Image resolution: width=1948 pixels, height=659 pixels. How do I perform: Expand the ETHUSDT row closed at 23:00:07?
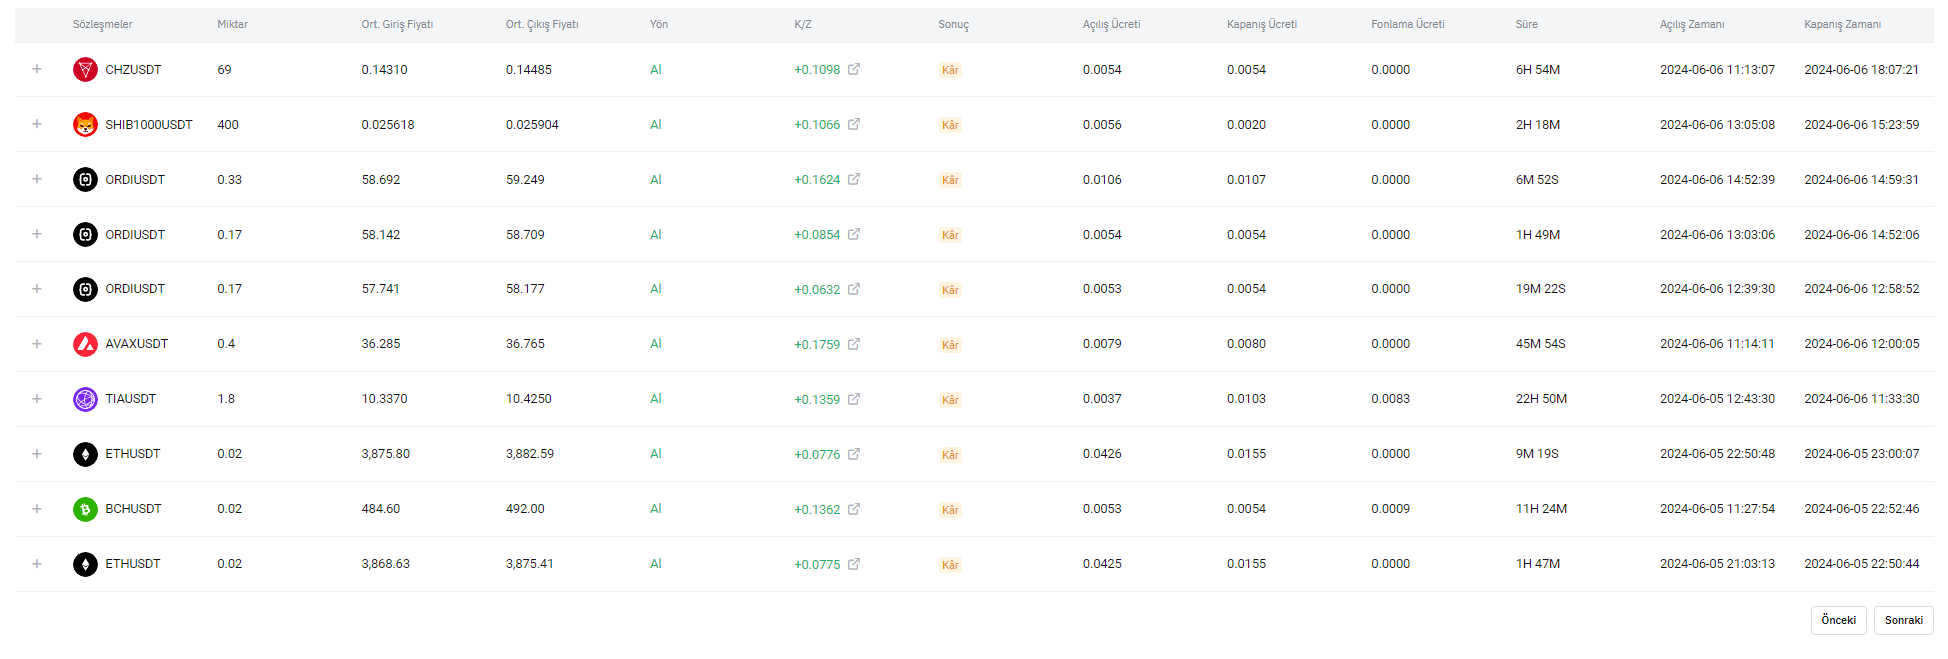click(37, 454)
